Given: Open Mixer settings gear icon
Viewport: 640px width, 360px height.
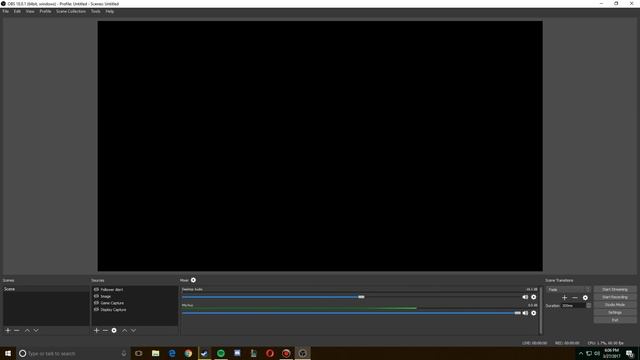Looking at the screenshot, I should pos(193,280).
